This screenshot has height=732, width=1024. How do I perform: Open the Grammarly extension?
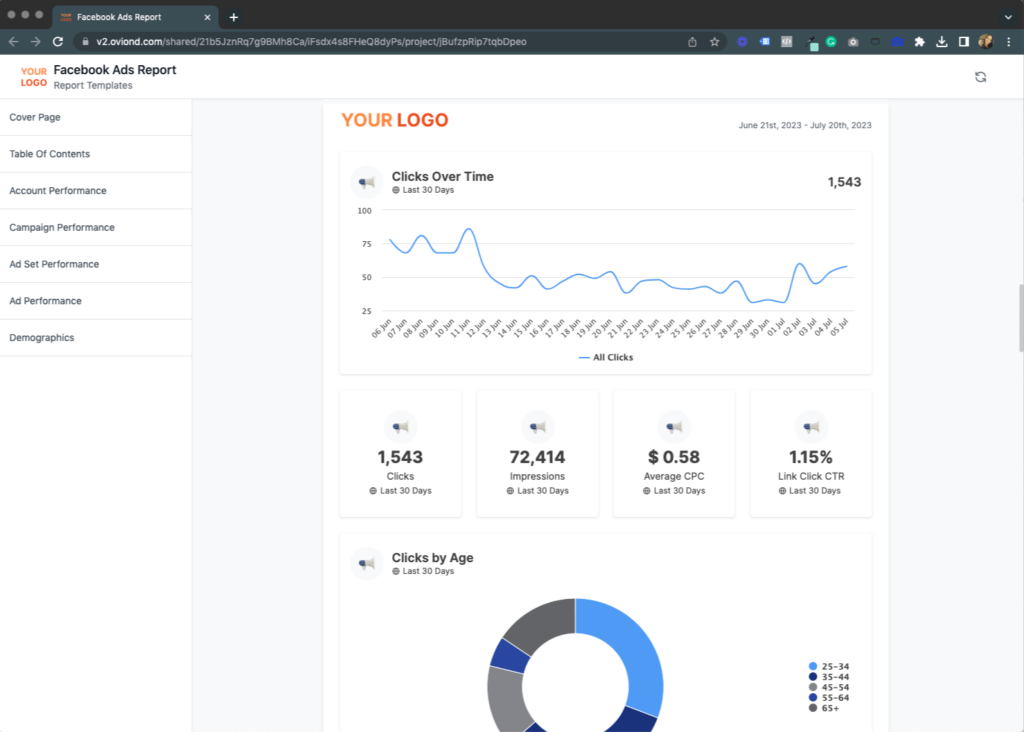(831, 42)
